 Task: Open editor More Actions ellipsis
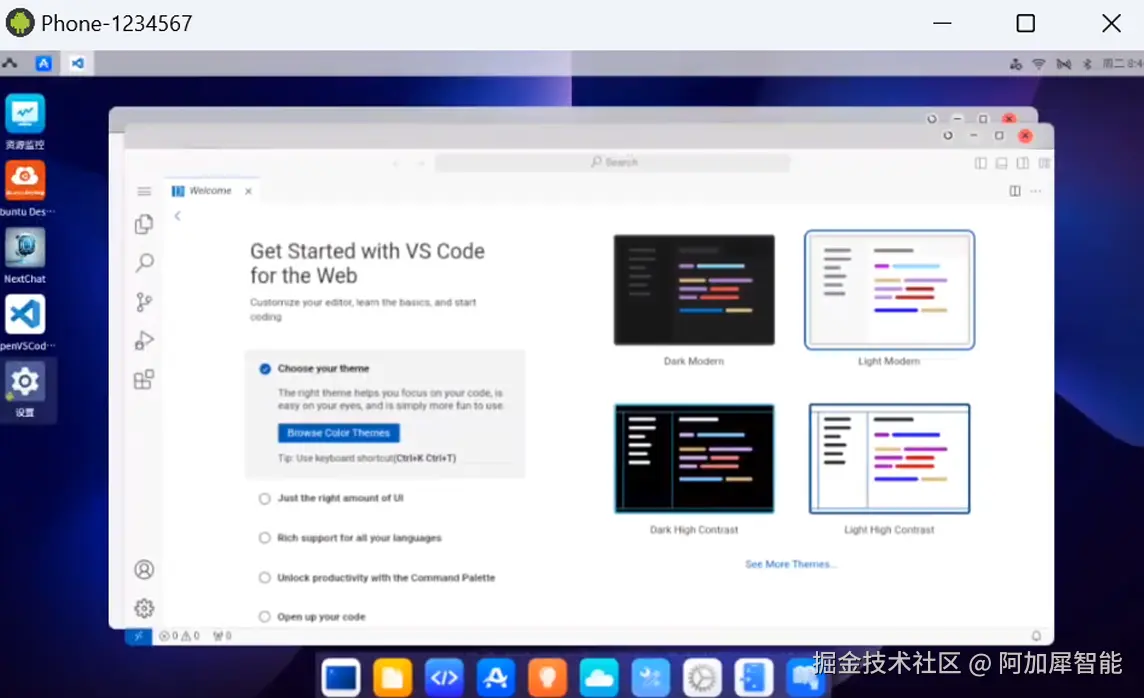click(1036, 191)
